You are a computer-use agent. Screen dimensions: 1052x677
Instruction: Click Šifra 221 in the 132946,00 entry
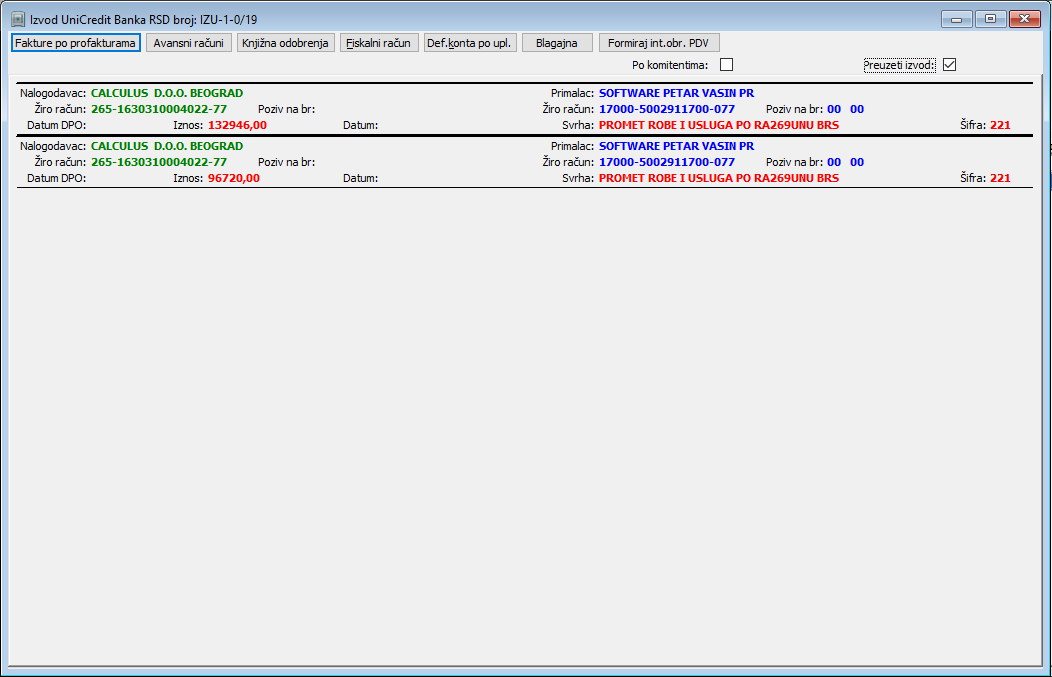[1000, 125]
